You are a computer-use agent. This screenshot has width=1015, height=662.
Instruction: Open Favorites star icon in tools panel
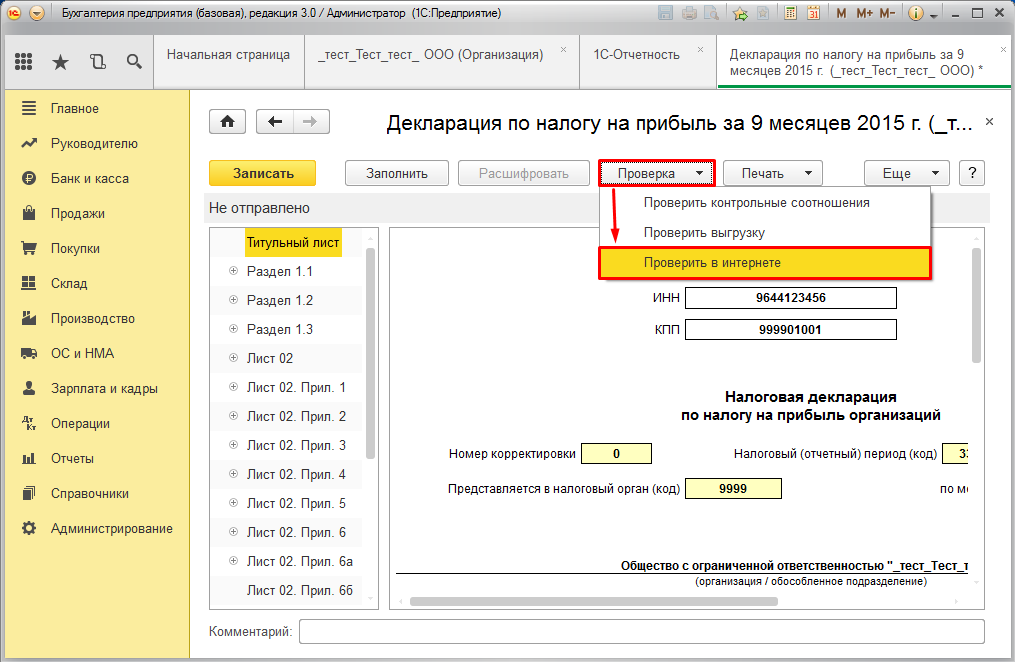point(60,62)
